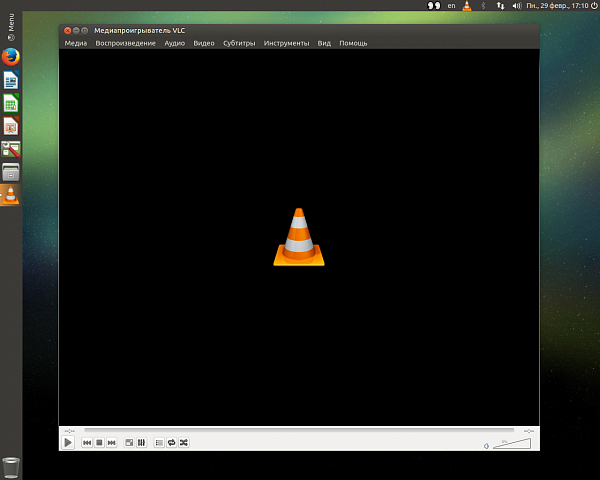Click the quotation marks tray indicator

[434, 5]
